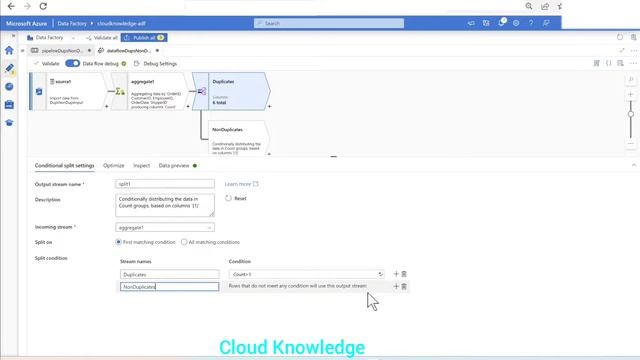Image resolution: width=640 pixels, height=360 pixels.
Task: Open the Manage toolbox hub
Action: pos(9,104)
